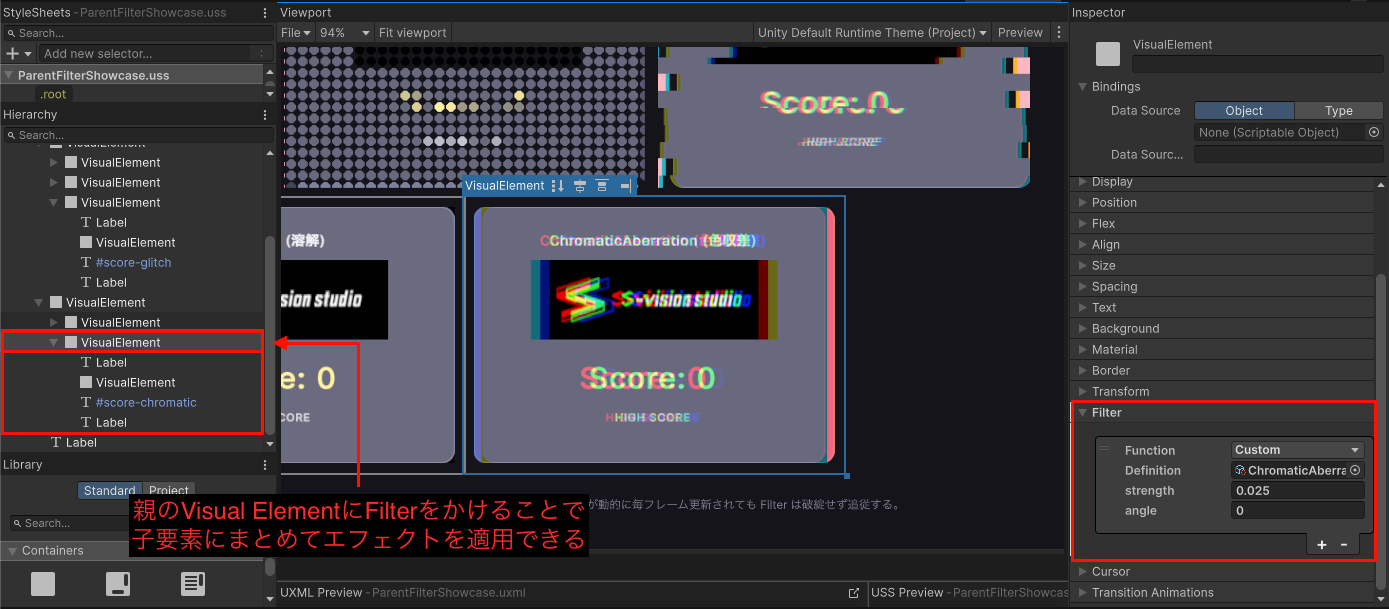Screen dimensions: 1389x609
Task: Click the Add new selector field
Action: pyautogui.click(x=147, y=53)
